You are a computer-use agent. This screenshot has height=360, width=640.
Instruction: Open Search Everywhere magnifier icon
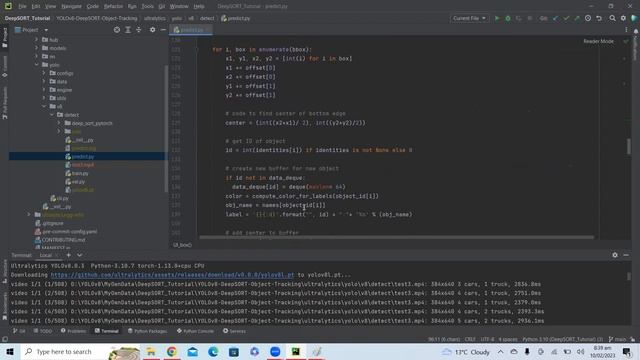coord(612,18)
